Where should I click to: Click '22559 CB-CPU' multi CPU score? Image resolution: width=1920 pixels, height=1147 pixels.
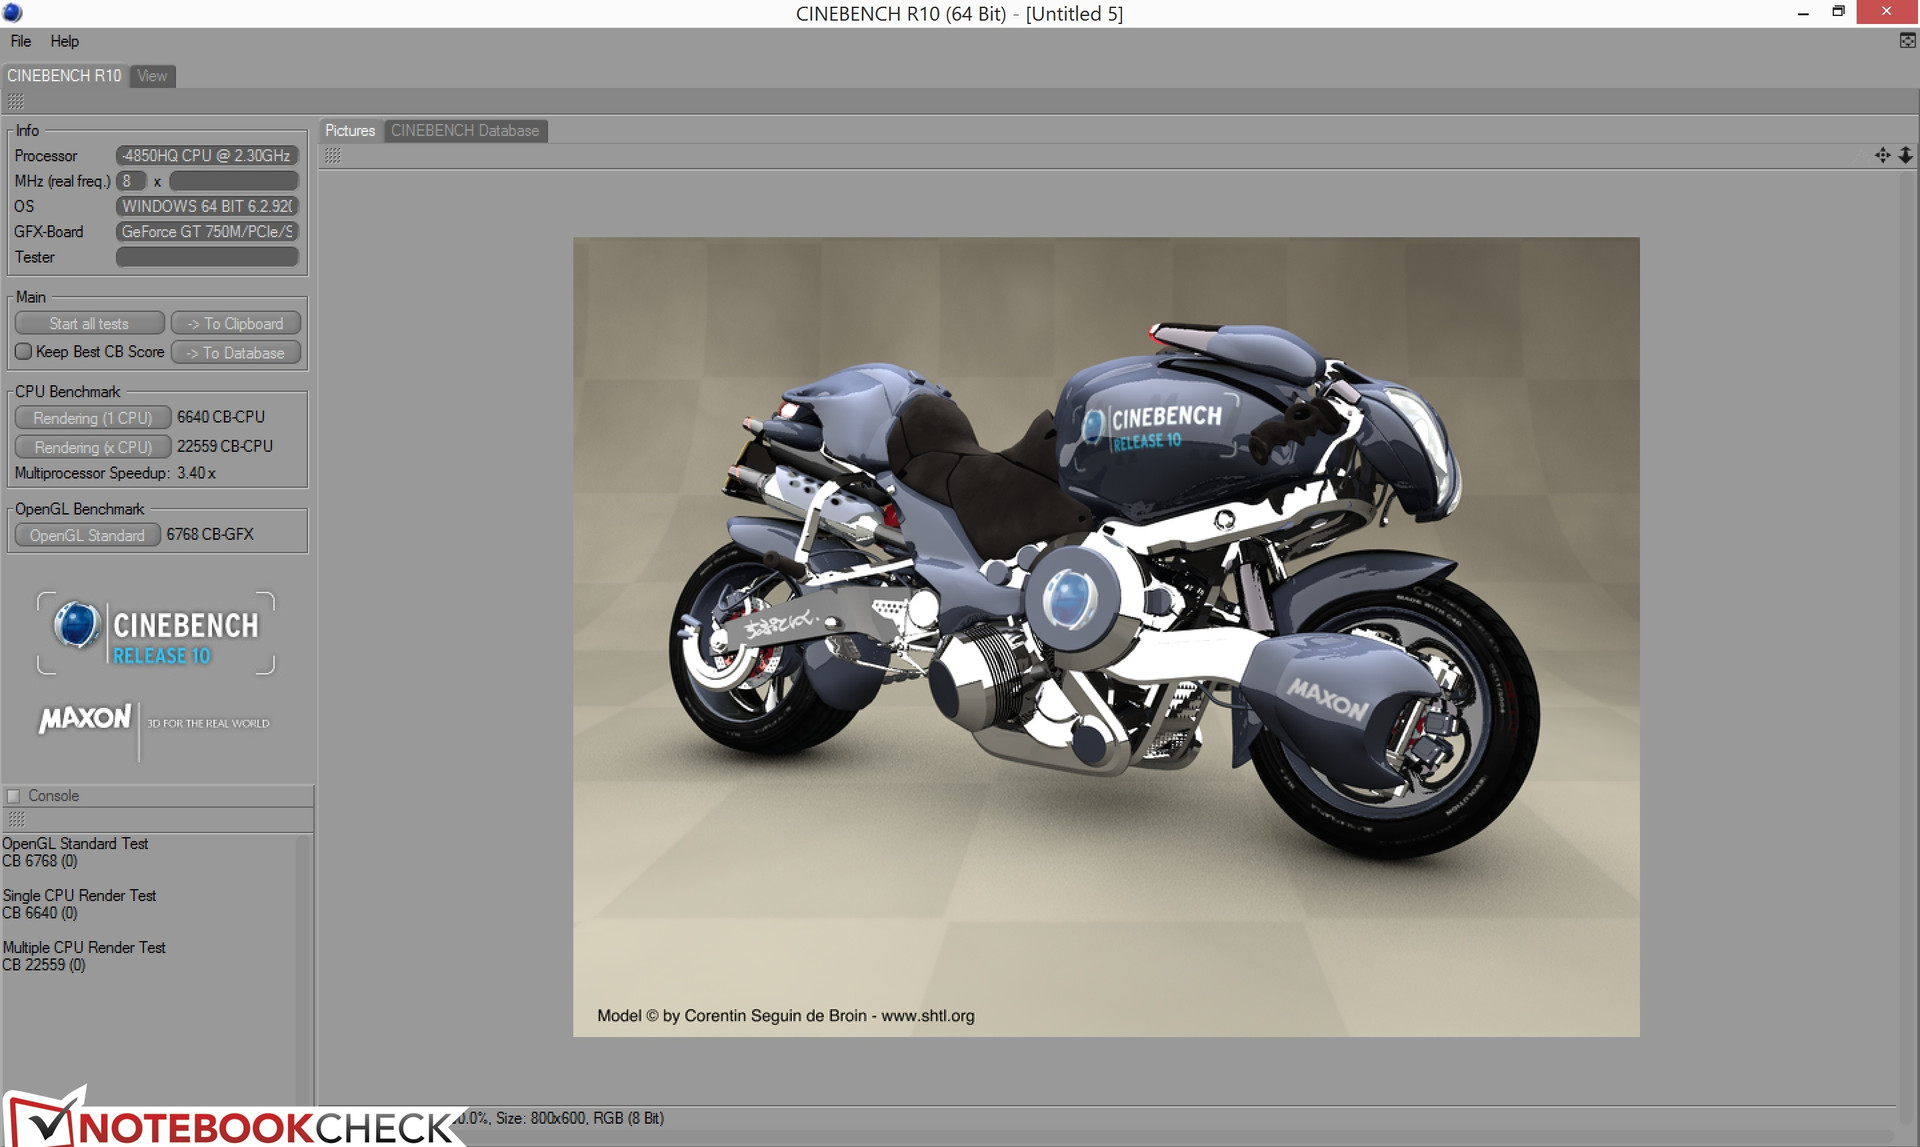(225, 446)
